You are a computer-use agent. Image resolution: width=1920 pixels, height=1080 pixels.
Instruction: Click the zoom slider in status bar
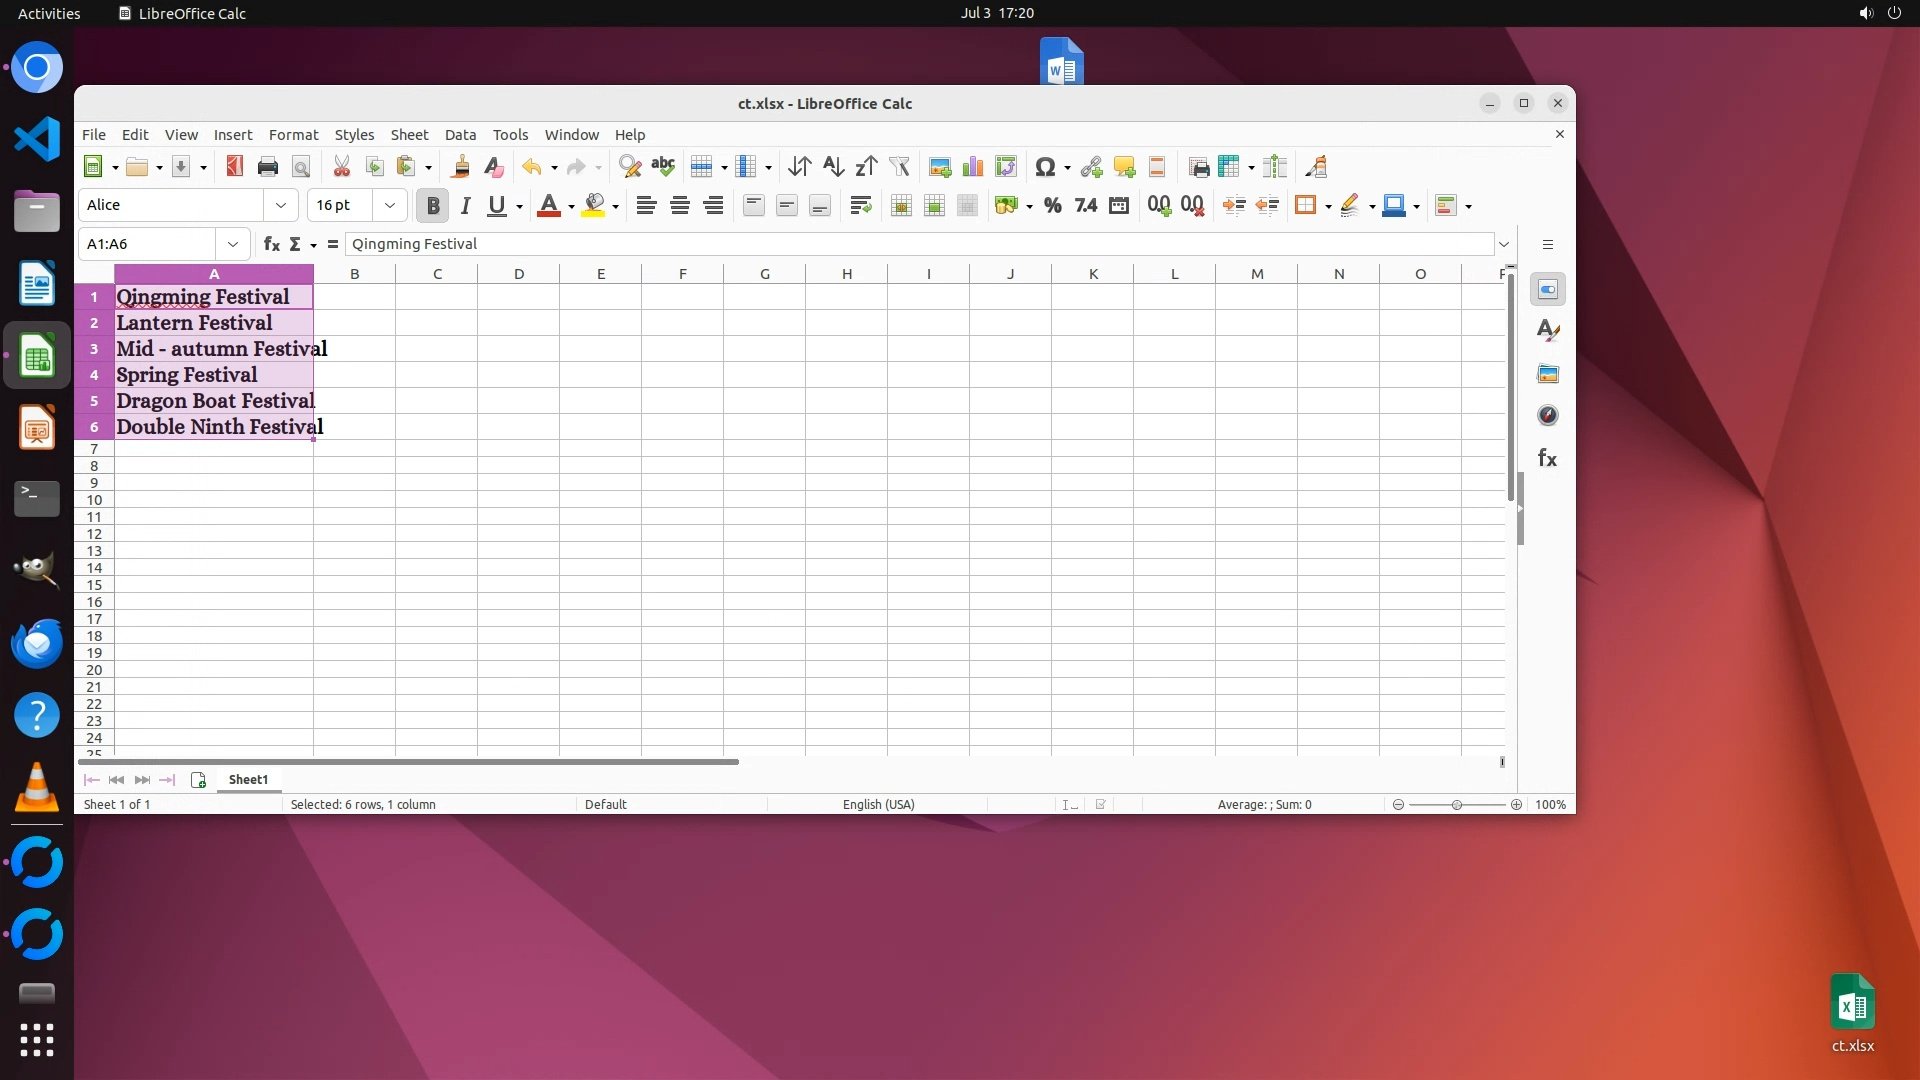point(1456,805)
